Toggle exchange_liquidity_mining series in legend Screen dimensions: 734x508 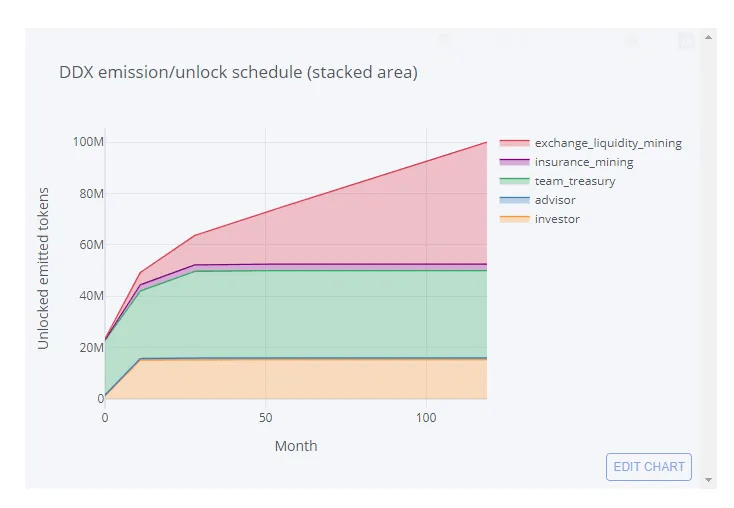(607, 143)
